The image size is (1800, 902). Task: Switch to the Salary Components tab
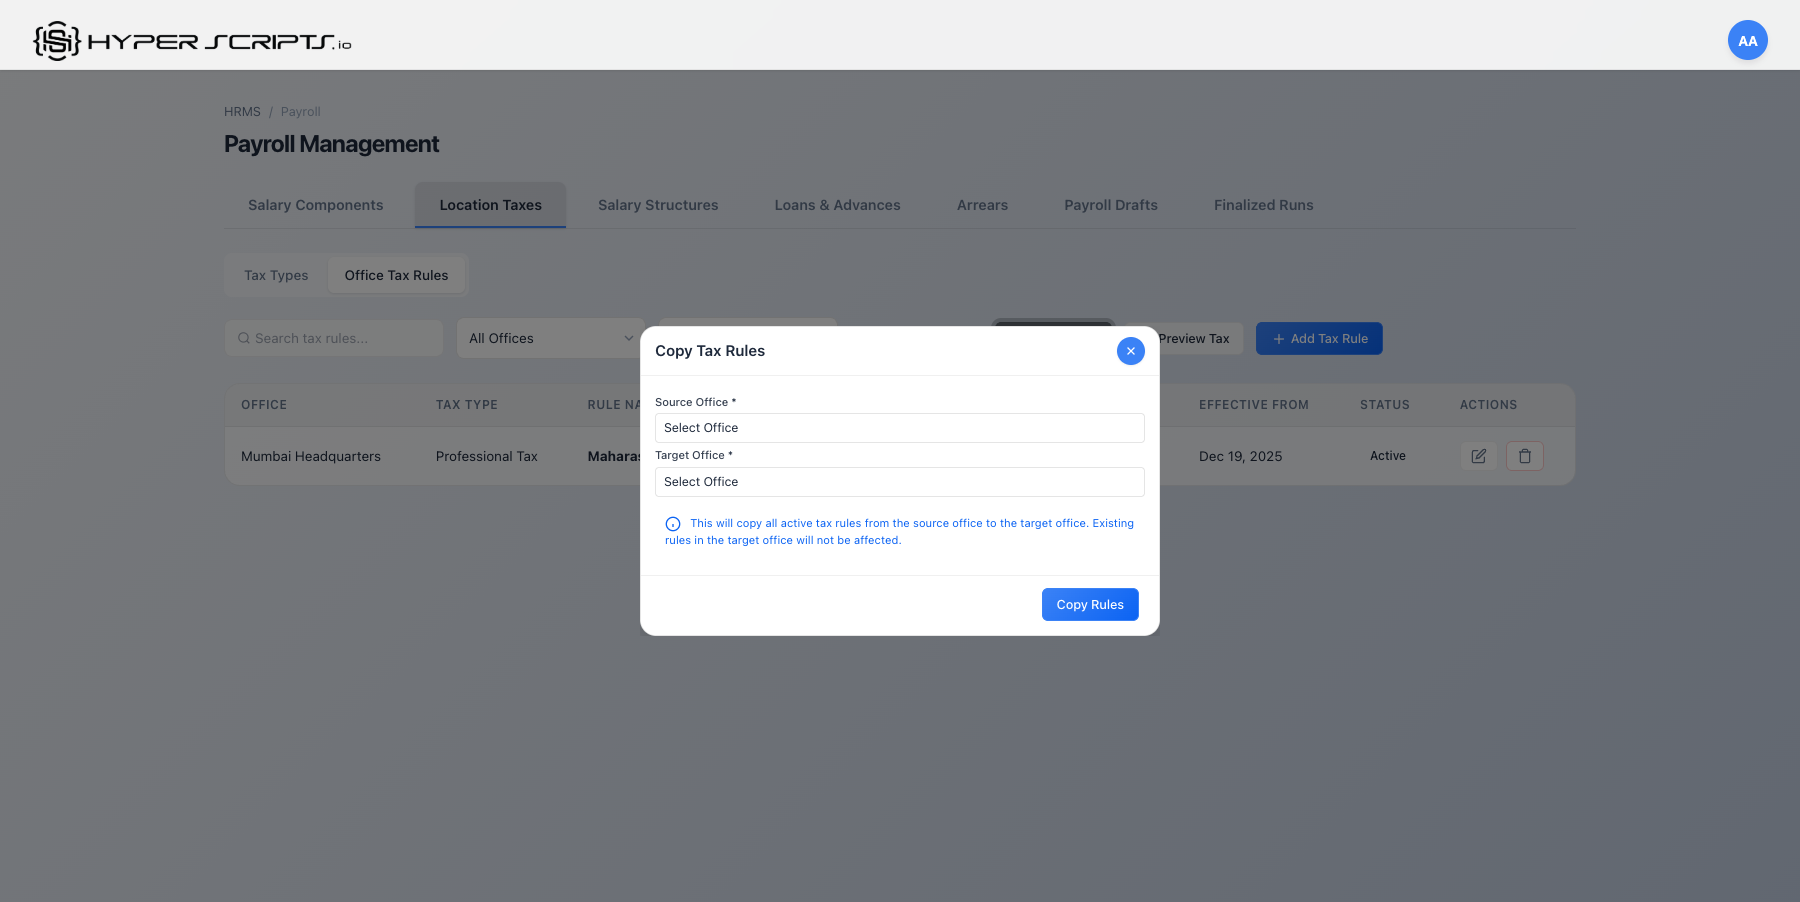coord(315,204)
